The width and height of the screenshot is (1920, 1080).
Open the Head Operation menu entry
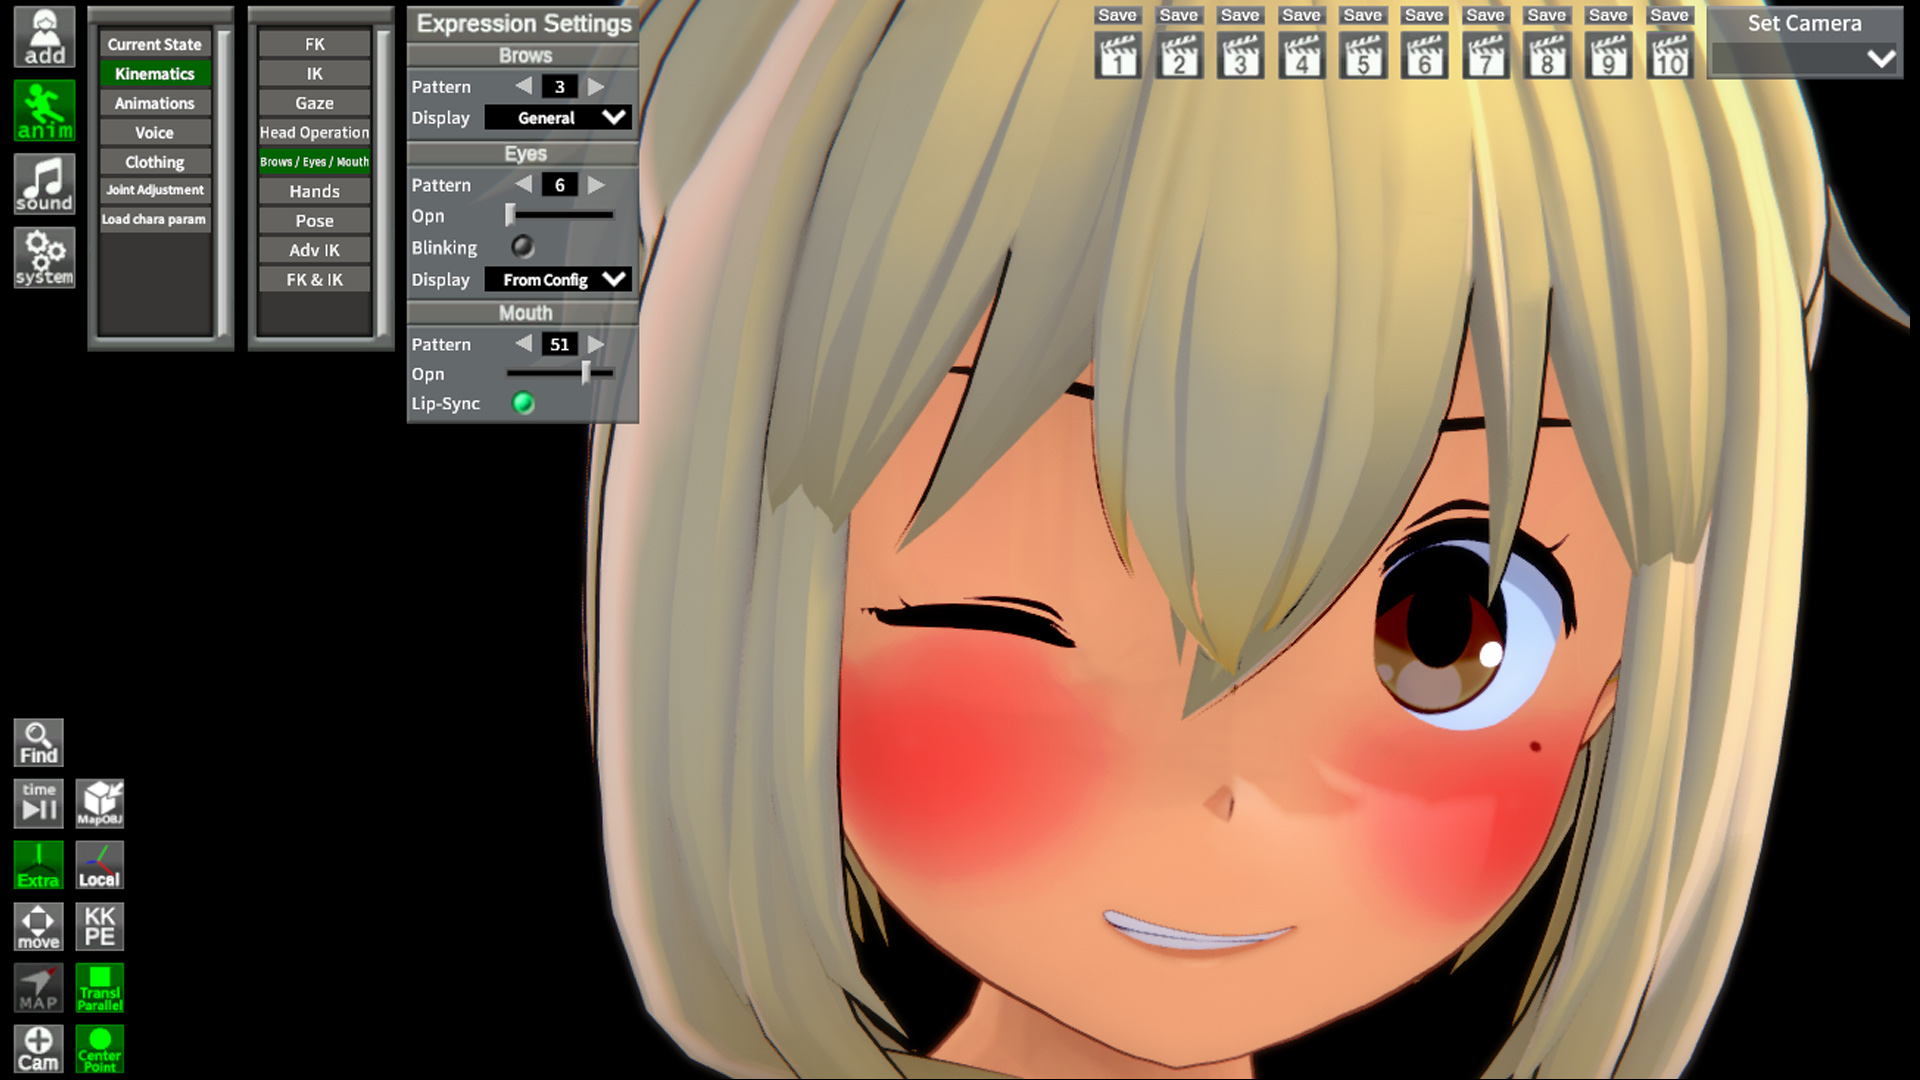tap(314, 132)
